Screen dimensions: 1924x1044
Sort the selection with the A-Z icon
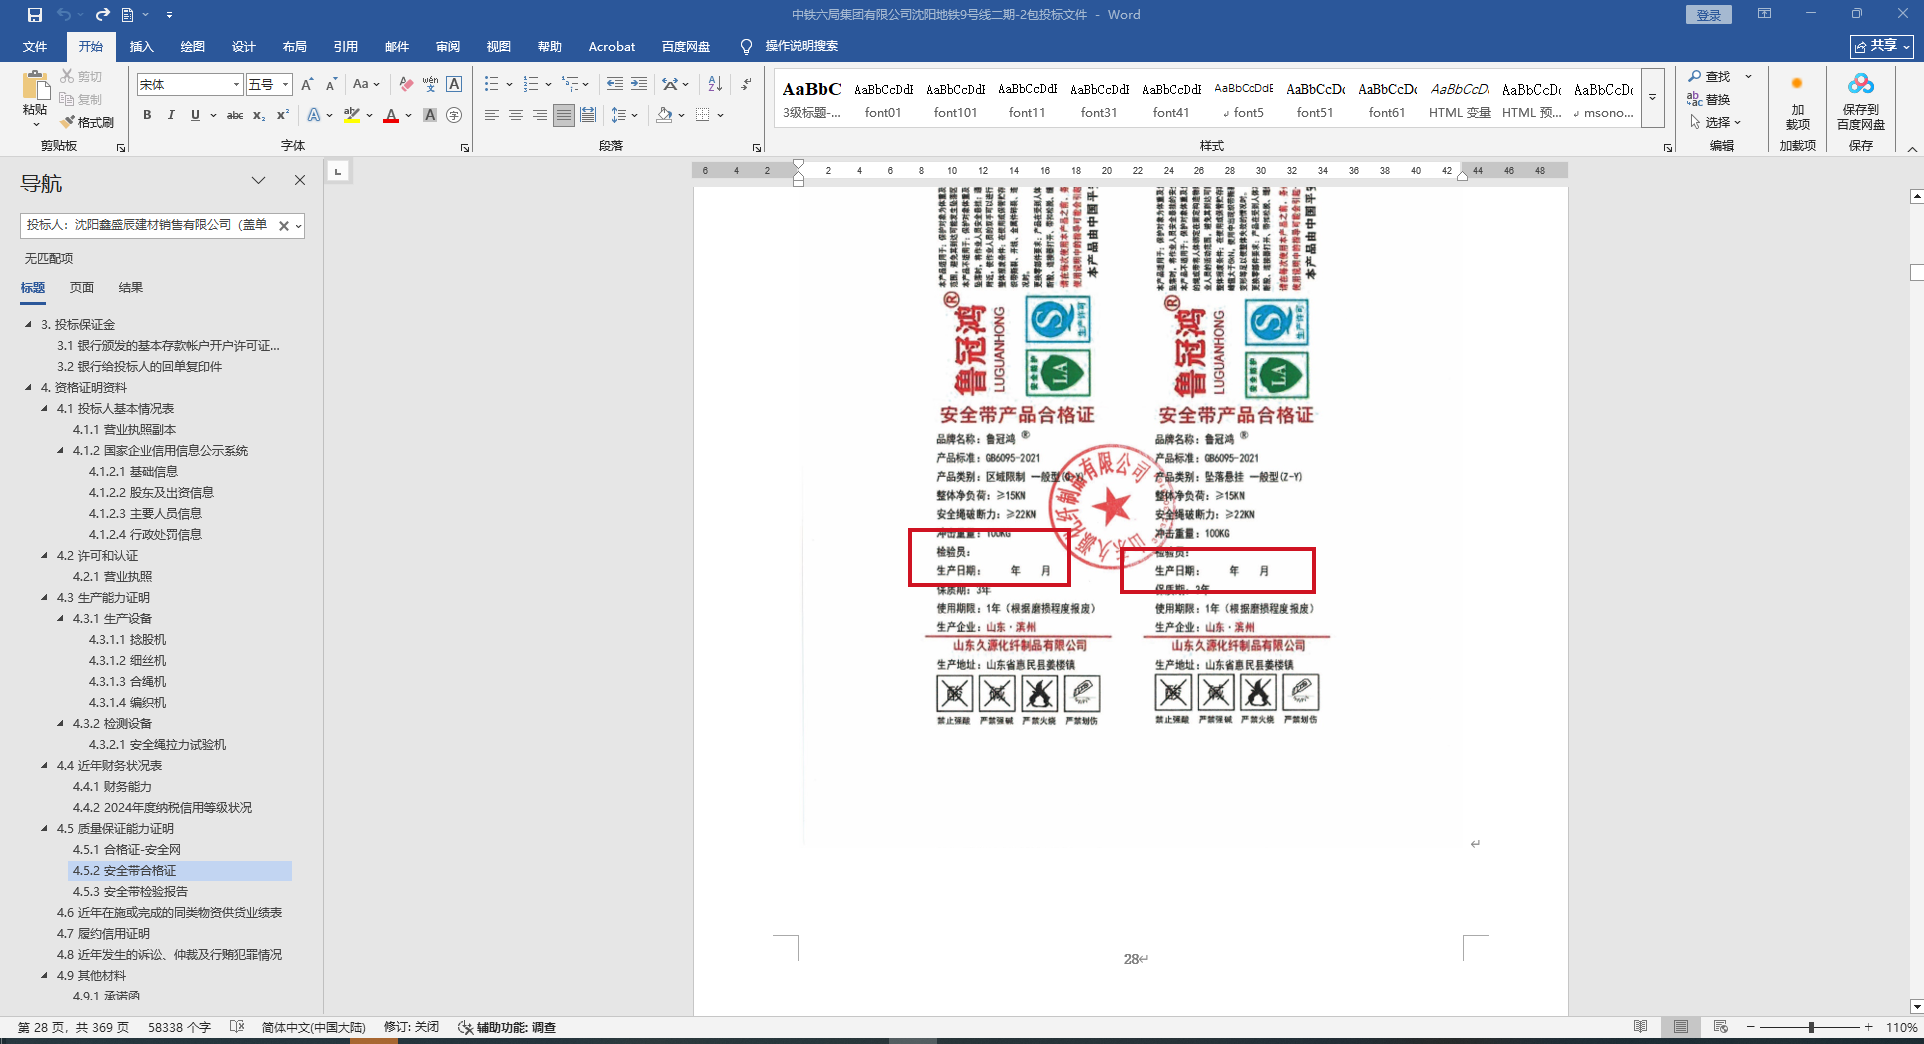pyautogui.click(x=715, y=85)
